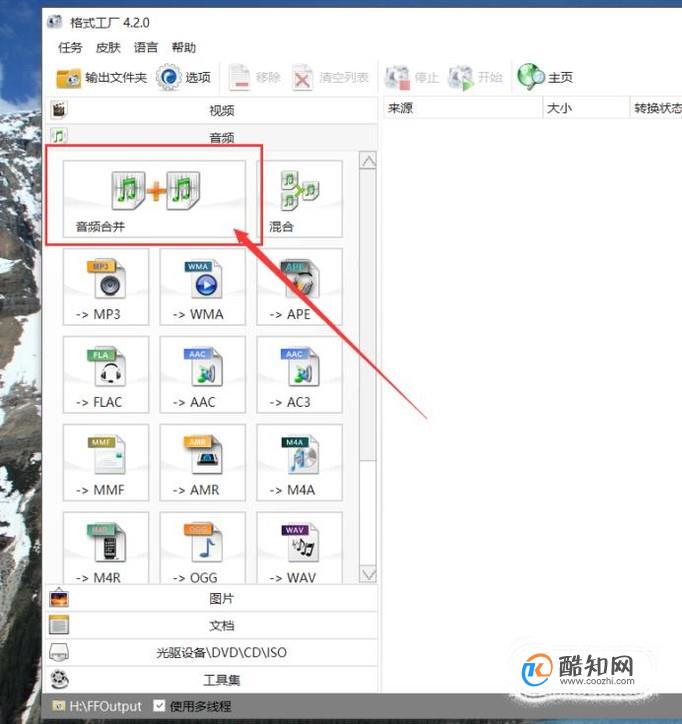This screenshot has height=724, width=682.
Task: Choose the -> AAC conversion tile
Action: tap(203, 374)
